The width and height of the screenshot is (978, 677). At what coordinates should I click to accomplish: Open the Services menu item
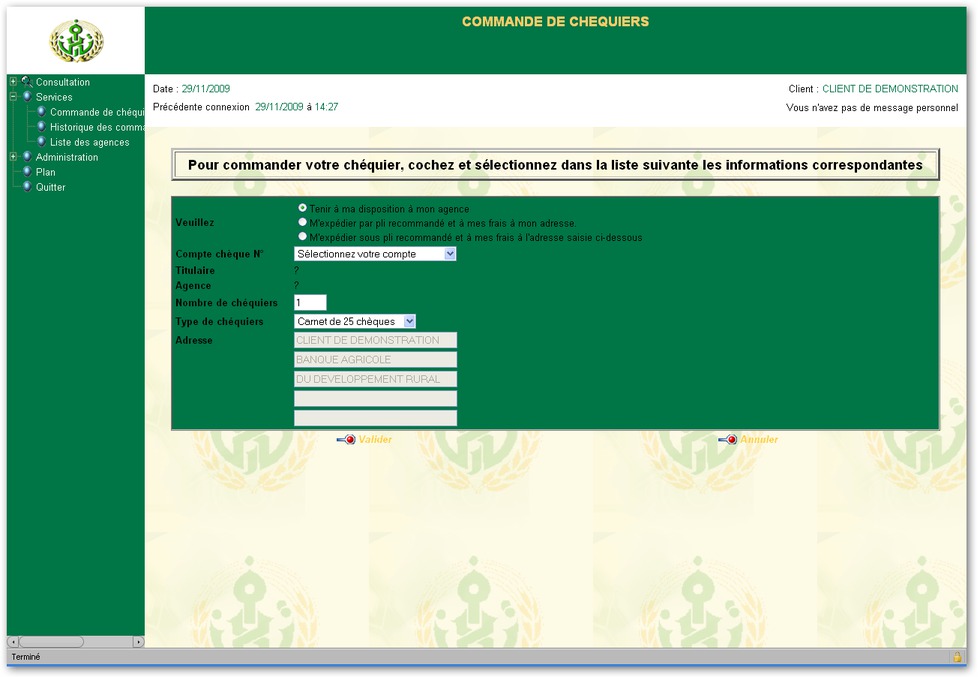click(x=54, y=97)
